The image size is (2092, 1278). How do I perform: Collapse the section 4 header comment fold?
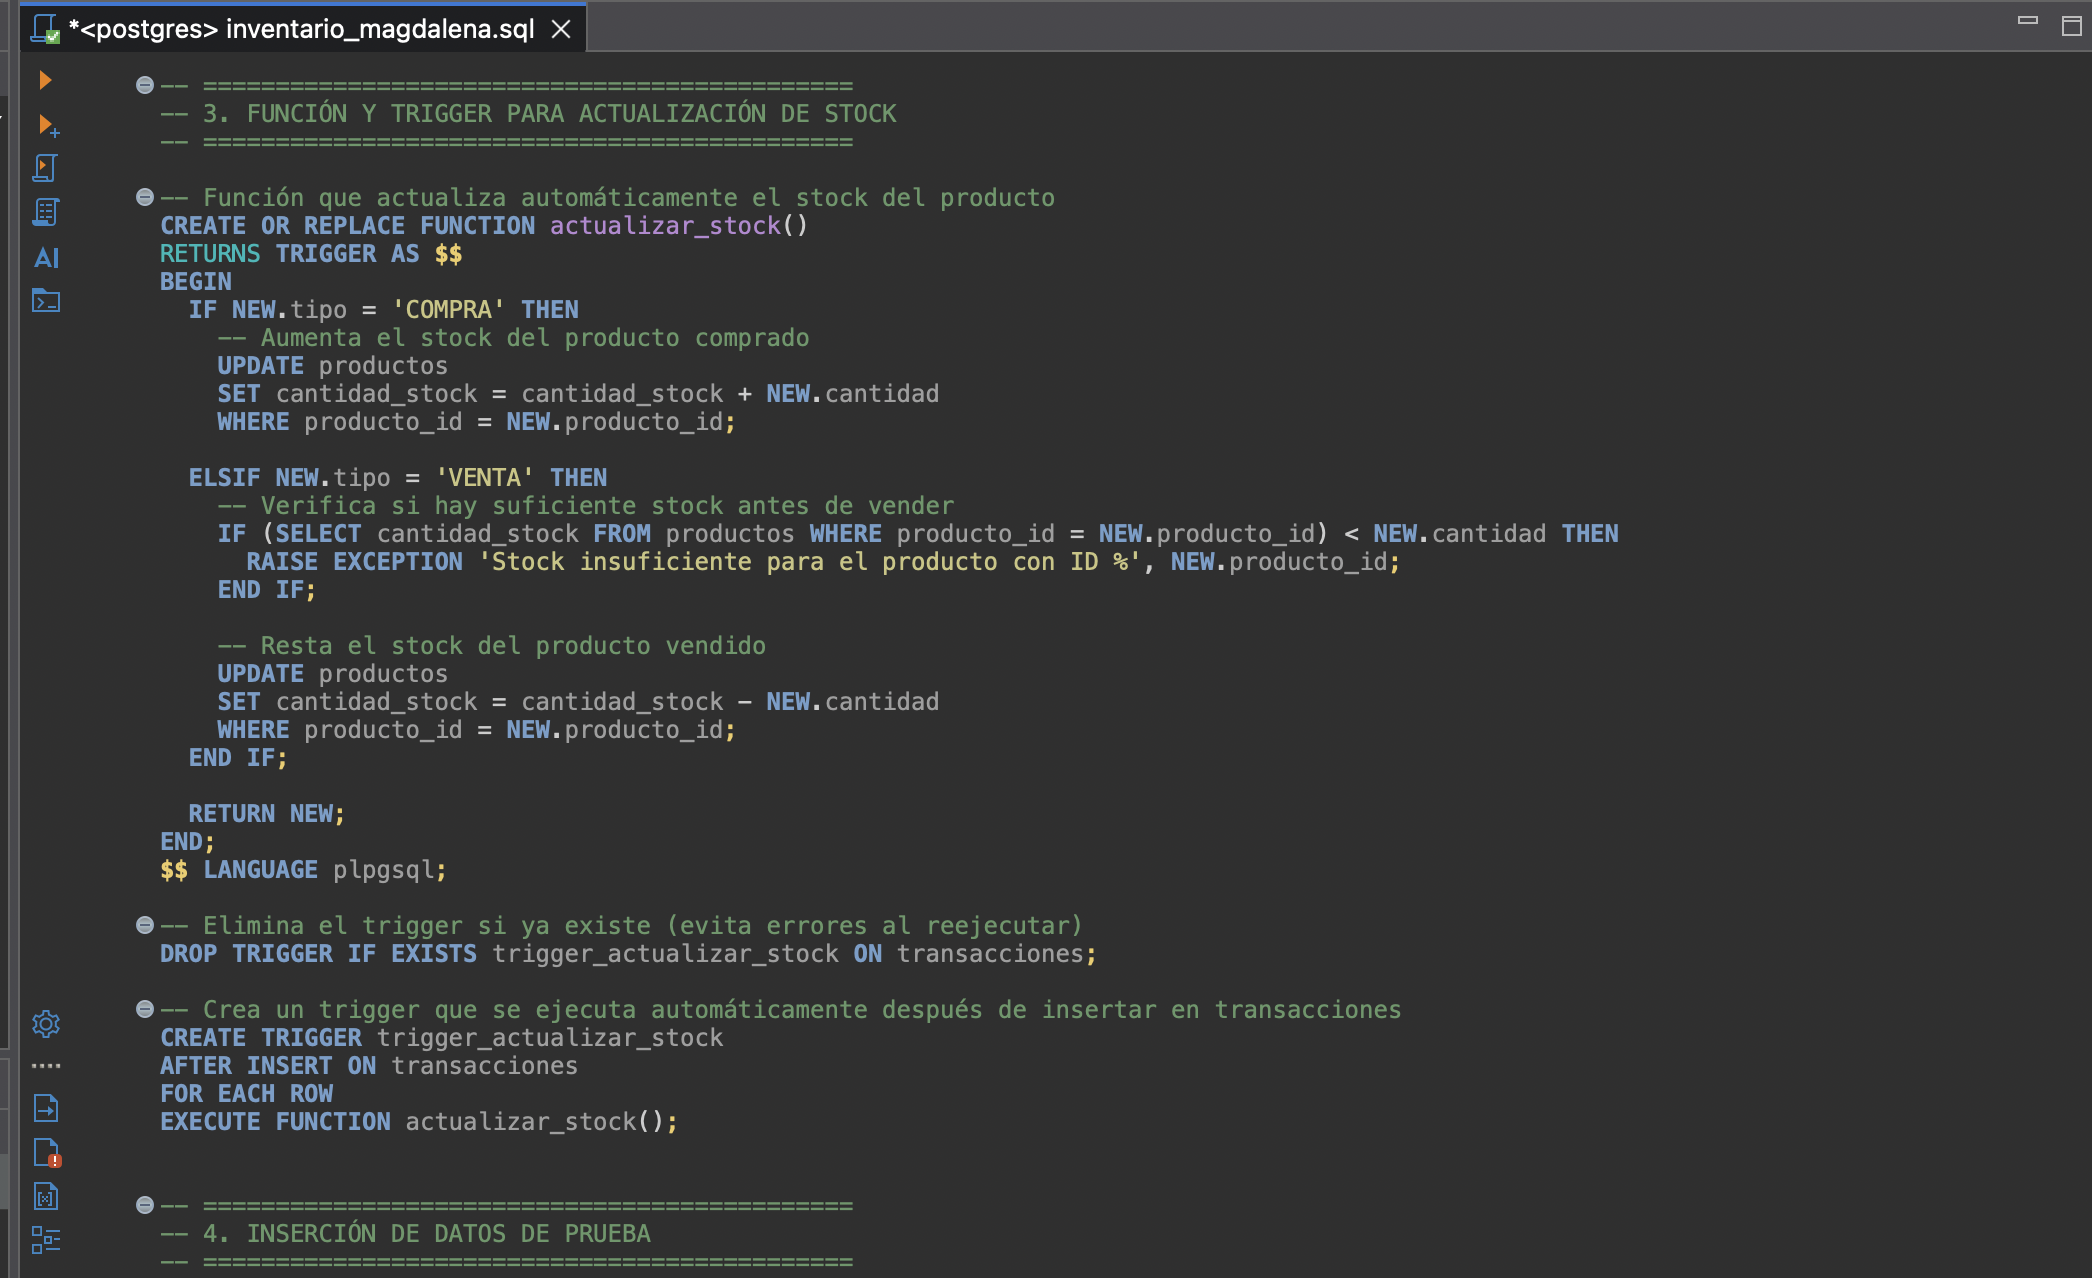[145, 1205]
